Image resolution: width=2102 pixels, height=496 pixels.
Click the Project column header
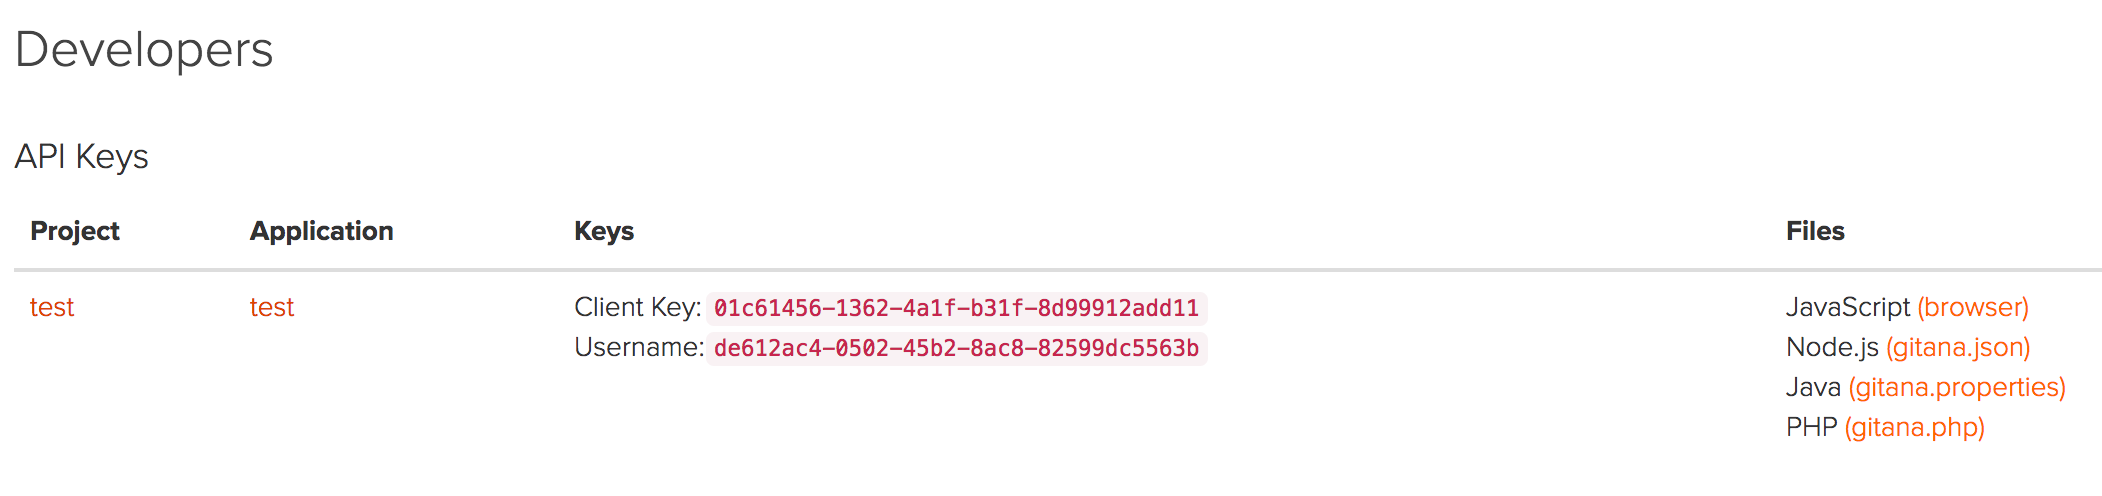point(75,231)
